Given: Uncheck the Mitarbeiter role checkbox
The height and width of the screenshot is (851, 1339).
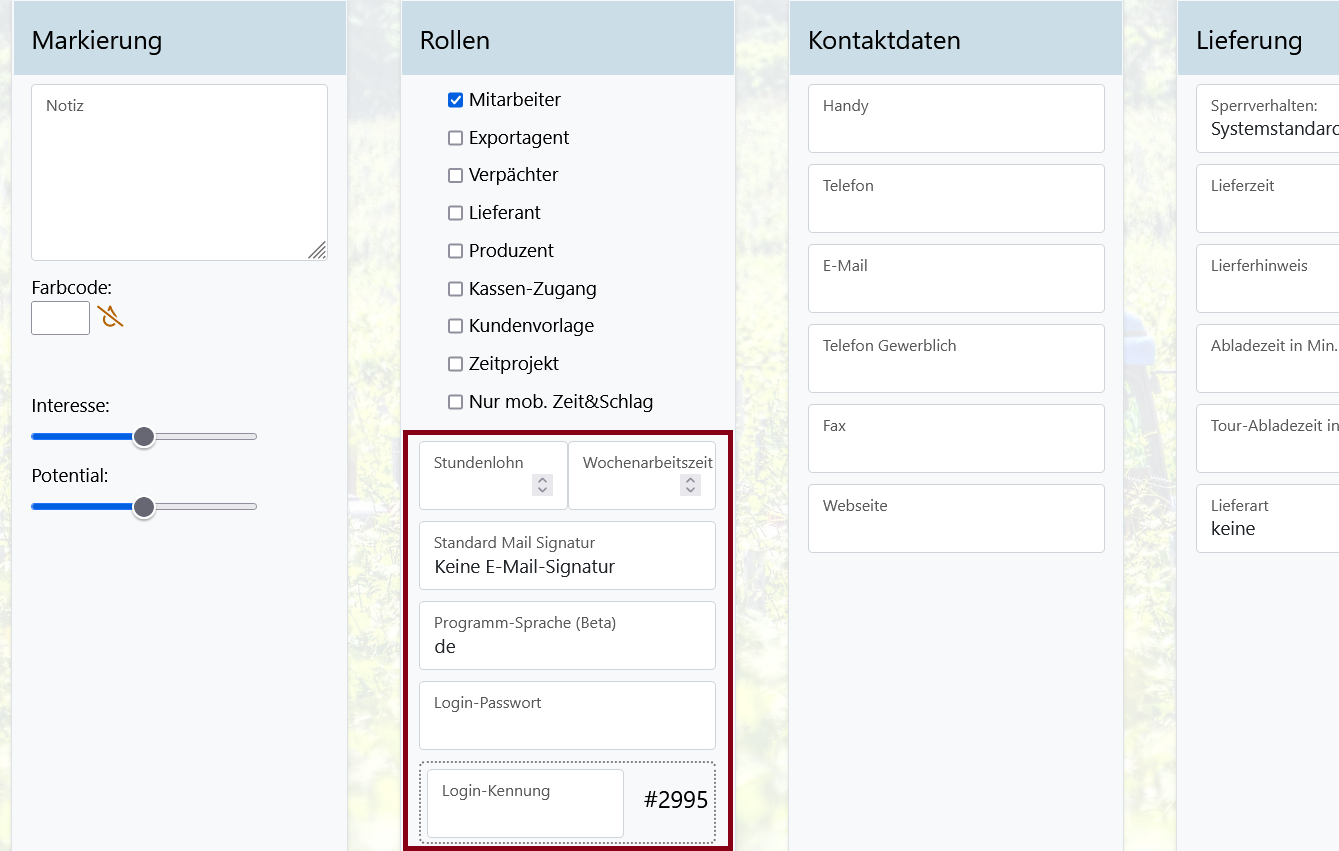Looking at the screenshot, I should (x=456, y=100).
